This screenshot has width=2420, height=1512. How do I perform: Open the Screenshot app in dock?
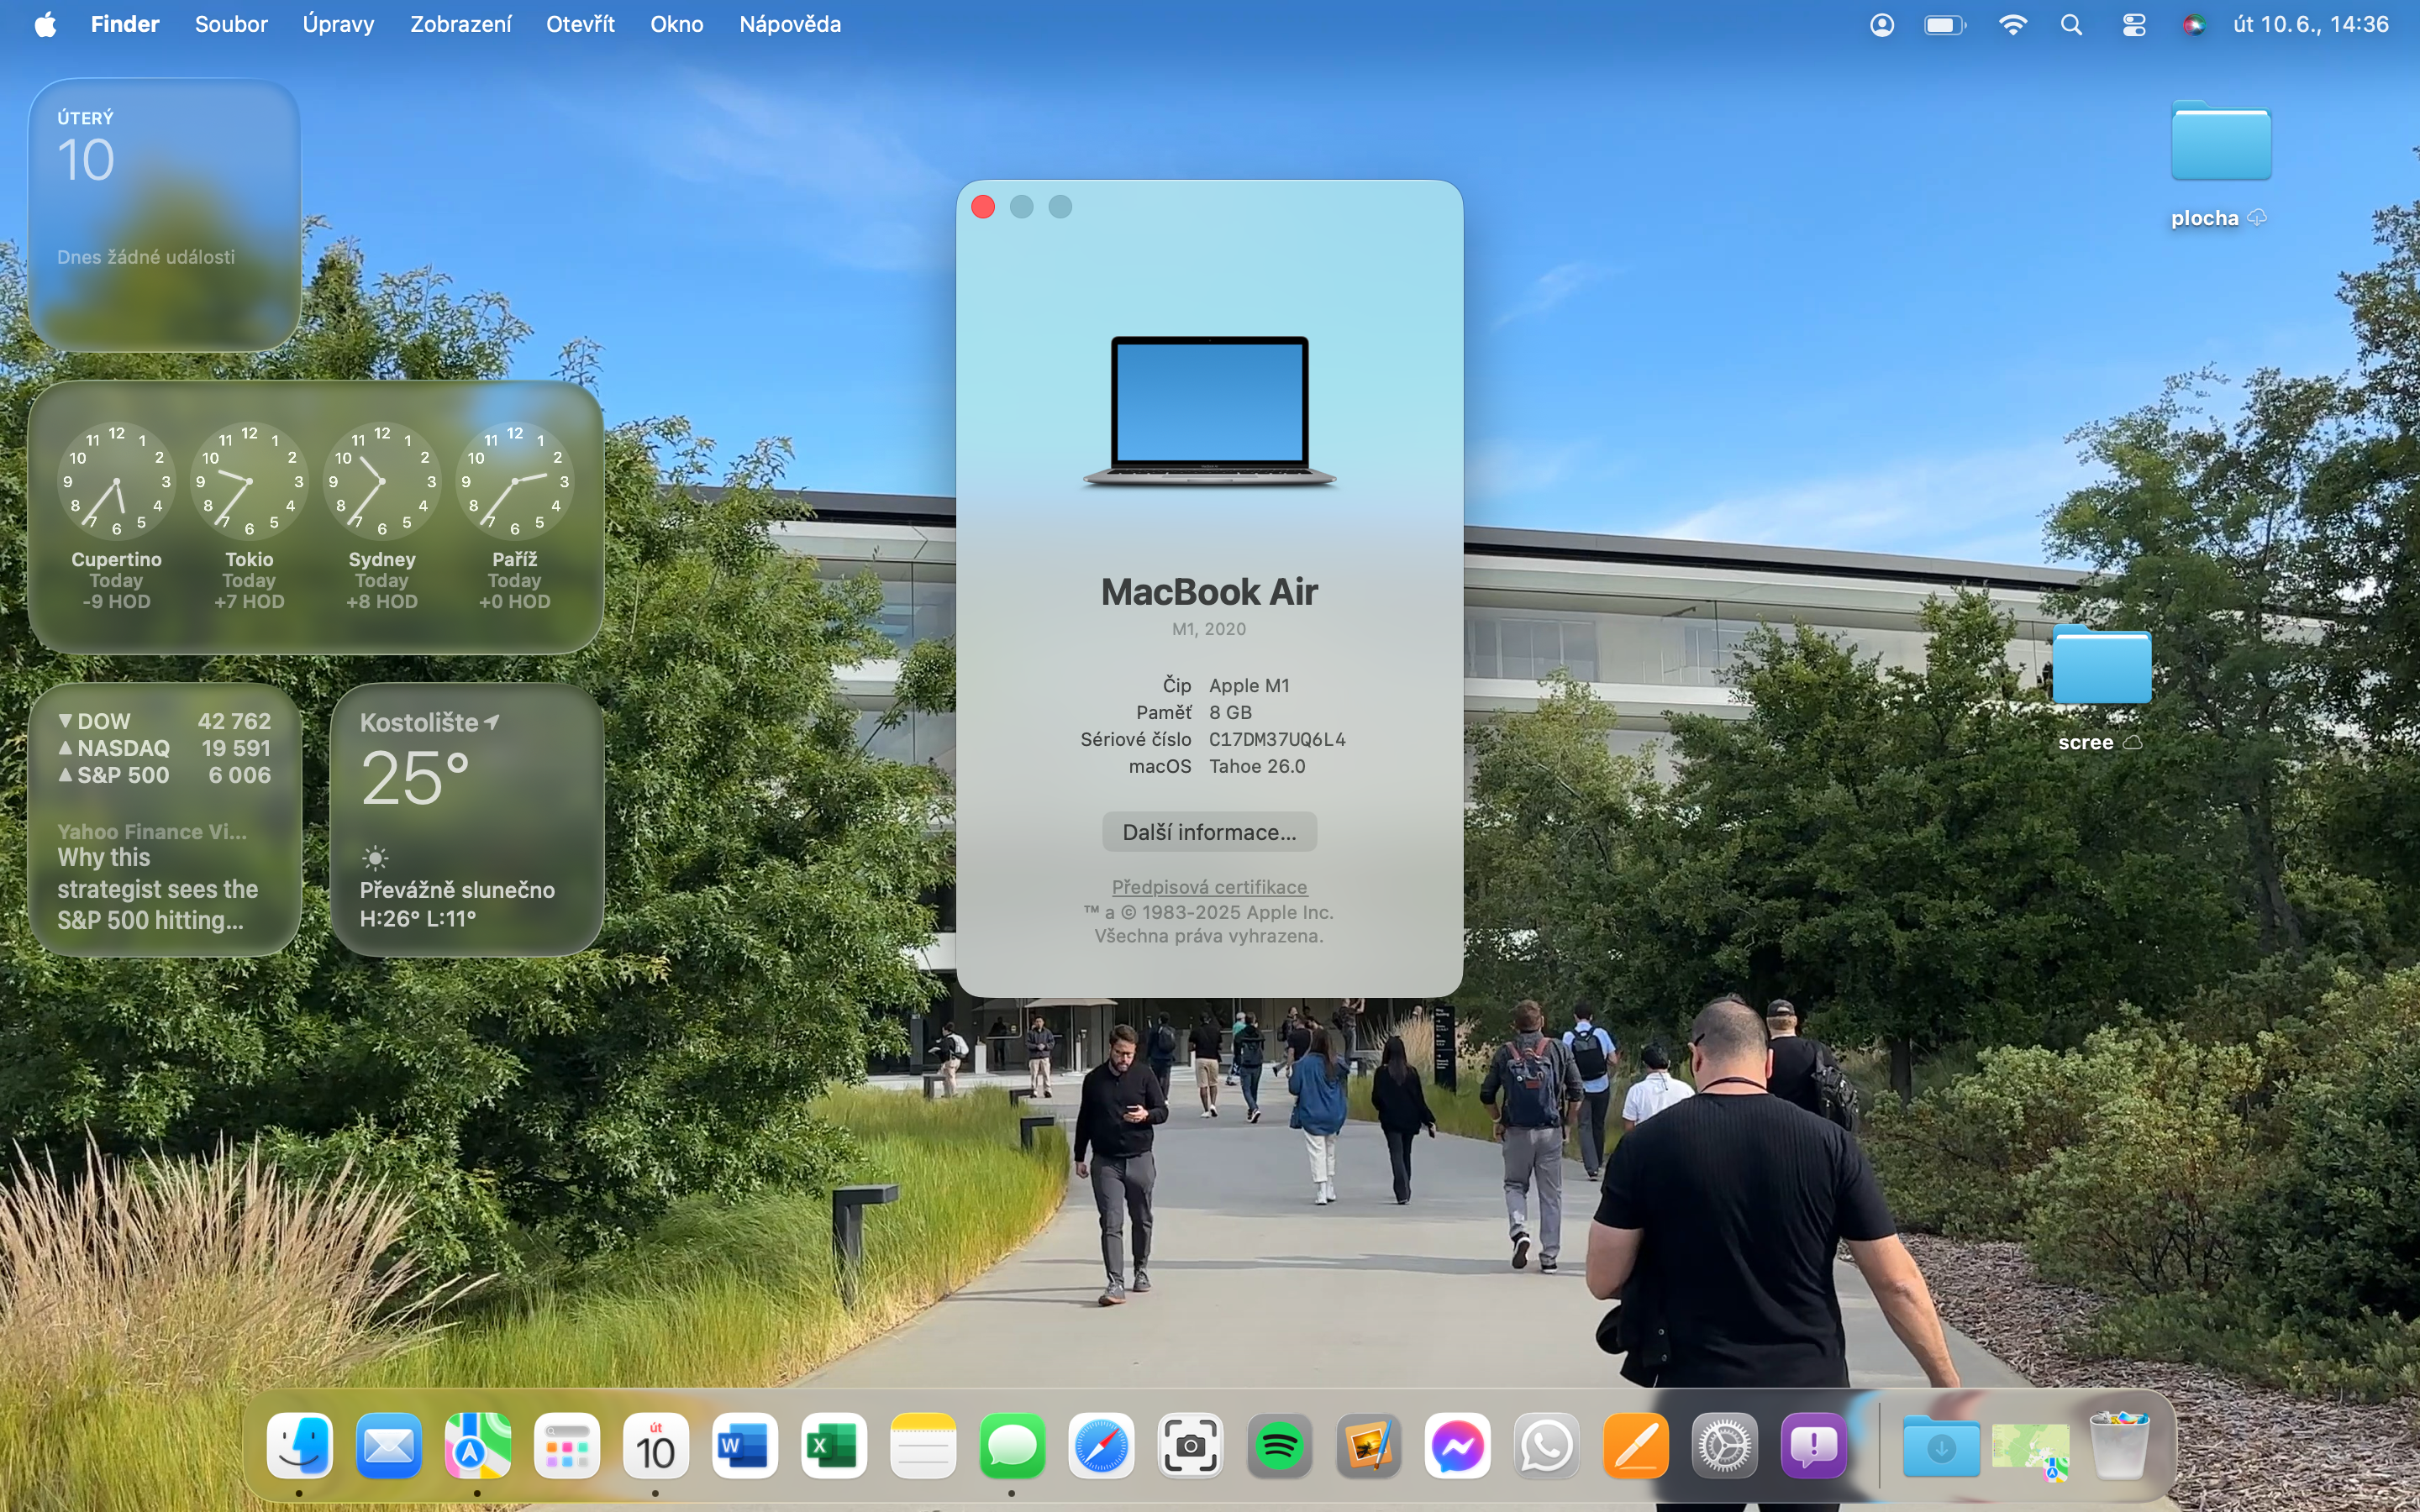[x=1190, y=1446]
